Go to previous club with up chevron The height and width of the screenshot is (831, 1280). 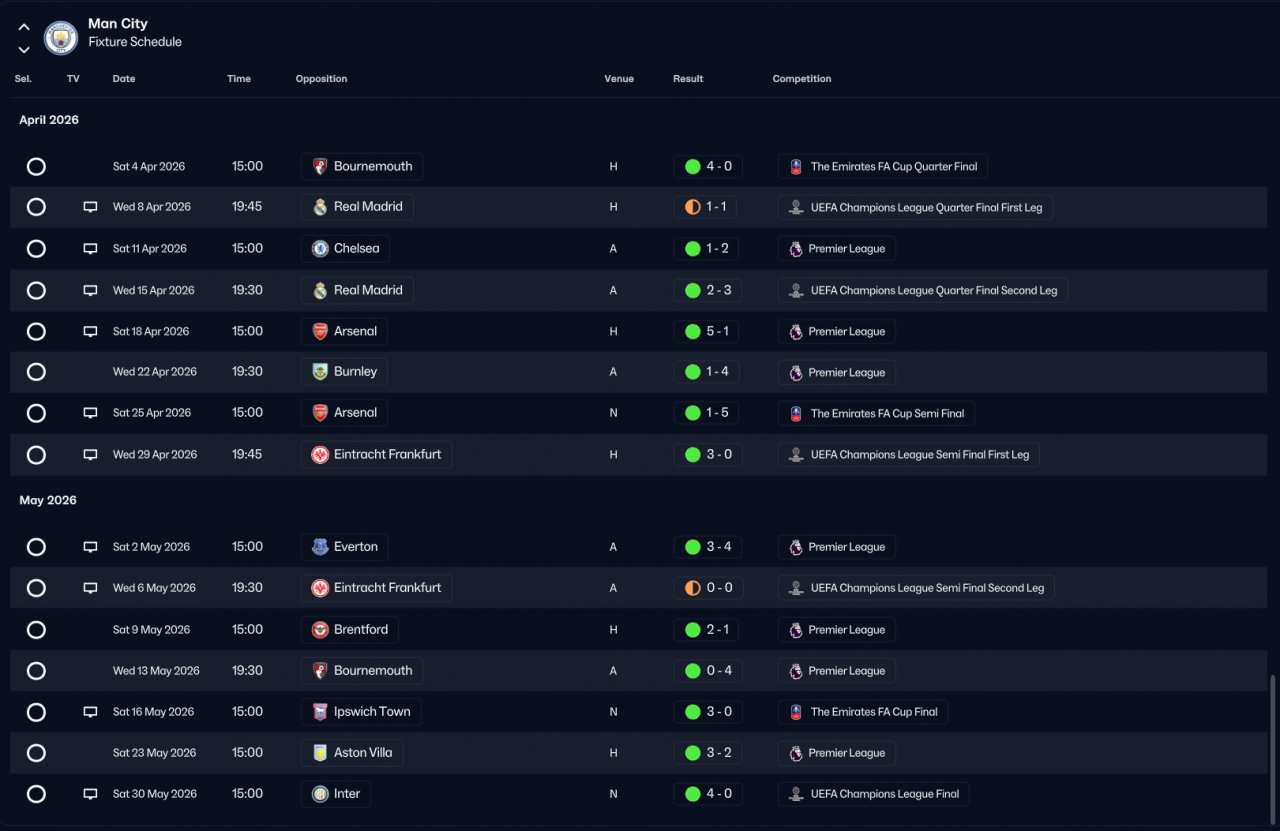(x=24, y=28)
